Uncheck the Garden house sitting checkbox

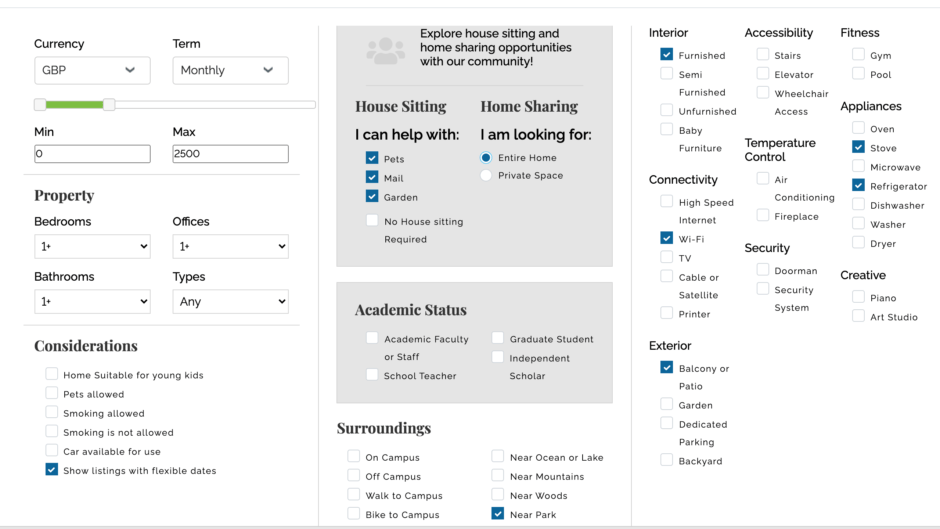pyautogui.click(x=372, y=196)
